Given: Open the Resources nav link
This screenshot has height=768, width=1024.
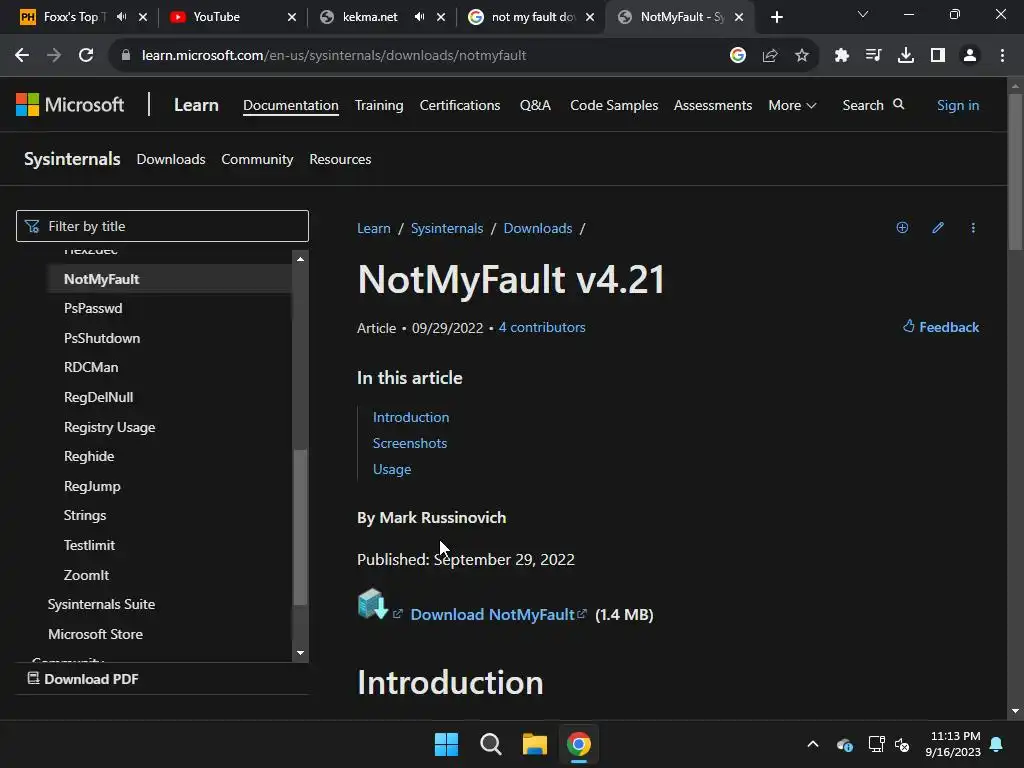Looking at the screenshot, I should coord(340,159).
